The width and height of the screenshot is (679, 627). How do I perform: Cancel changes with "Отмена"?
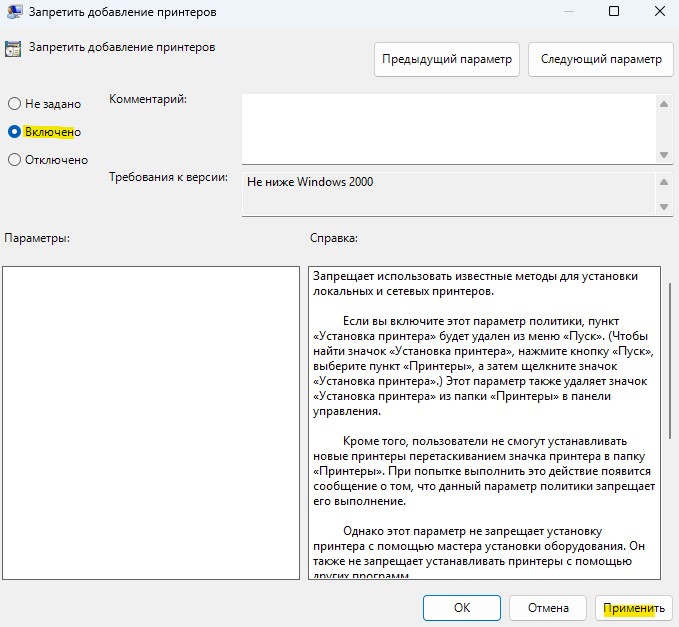(548, 608)
